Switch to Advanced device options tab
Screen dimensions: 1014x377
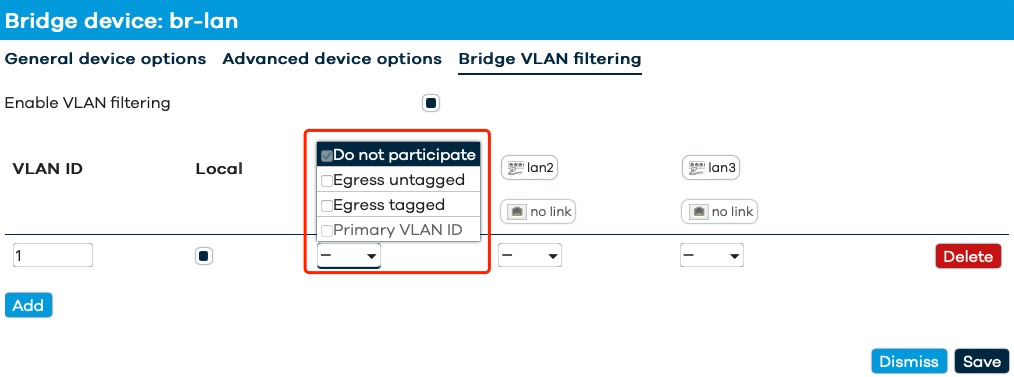point(332,59)
